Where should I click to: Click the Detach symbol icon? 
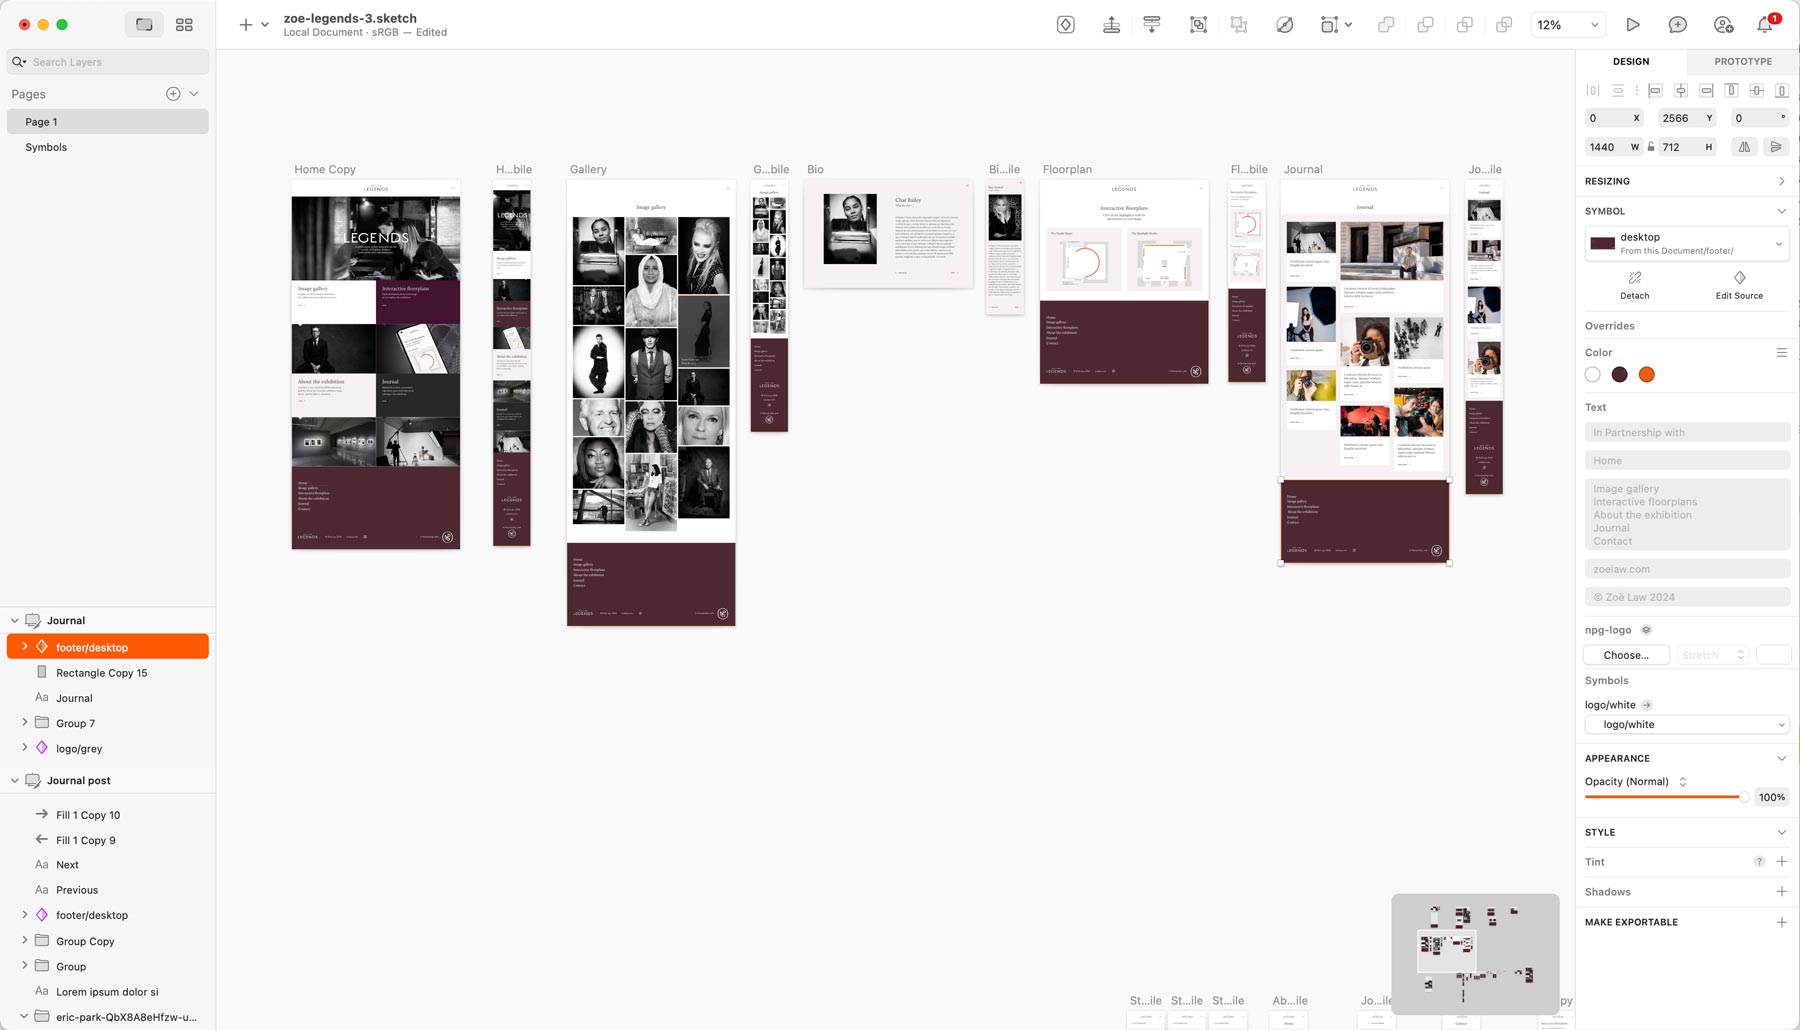1635,285
